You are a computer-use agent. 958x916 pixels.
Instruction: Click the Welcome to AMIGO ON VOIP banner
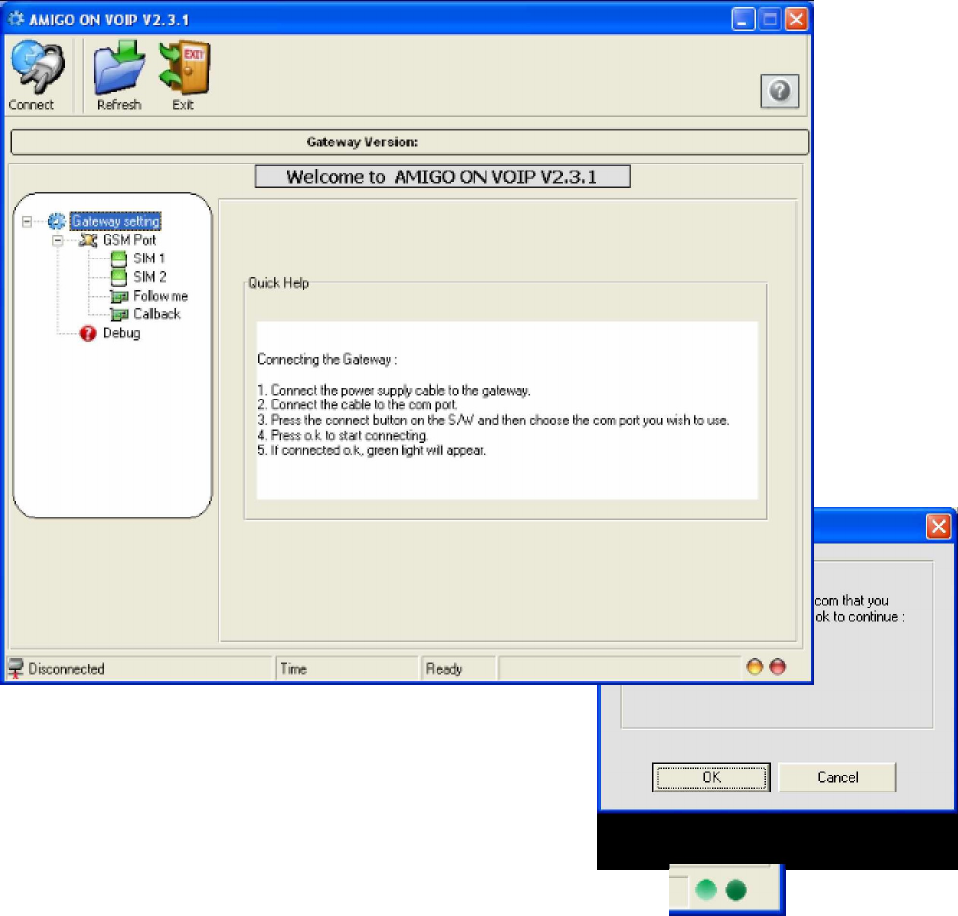click(x=442, y=177)
